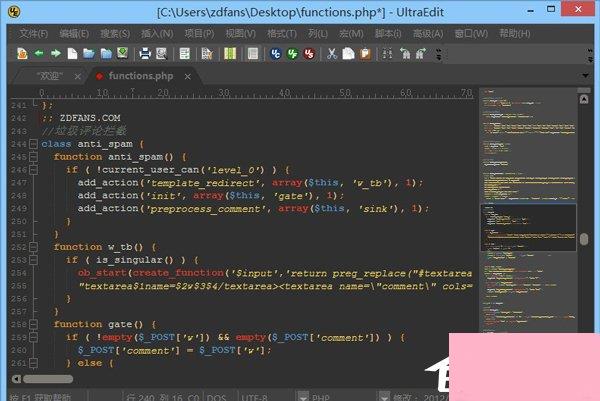Open the PHP language dropdown in status bar
The height and width of the screenshot is (401, 600).
303,396
